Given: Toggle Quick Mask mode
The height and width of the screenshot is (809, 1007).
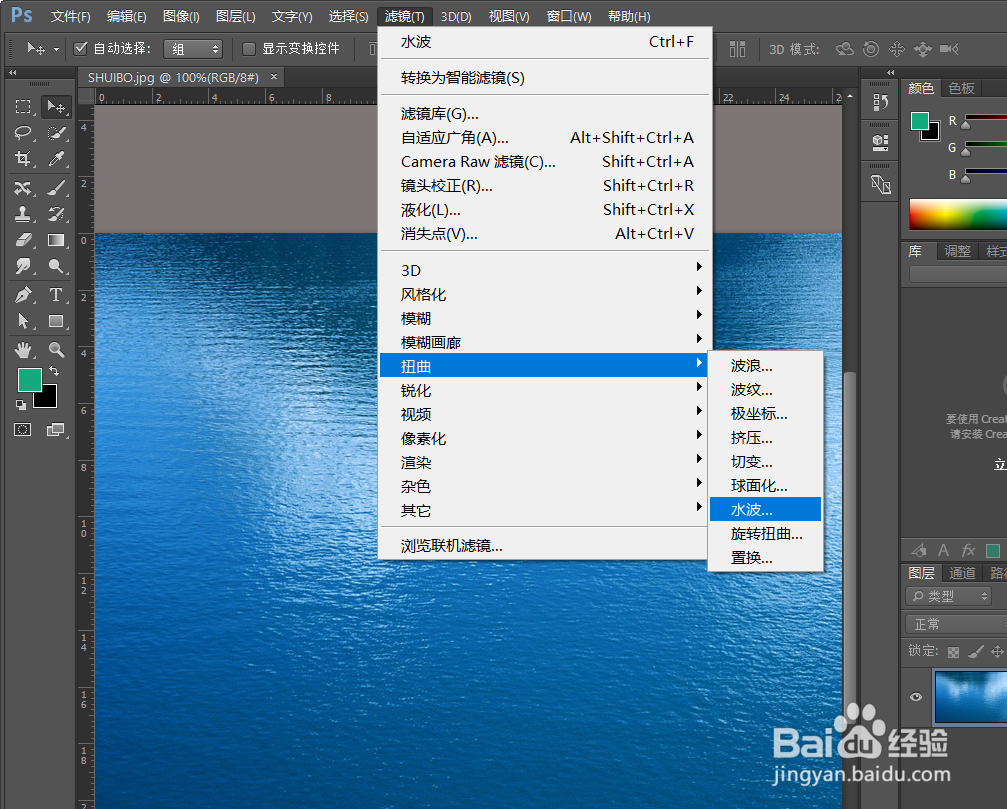Looking at the screenshot, I should click(23, 430).
